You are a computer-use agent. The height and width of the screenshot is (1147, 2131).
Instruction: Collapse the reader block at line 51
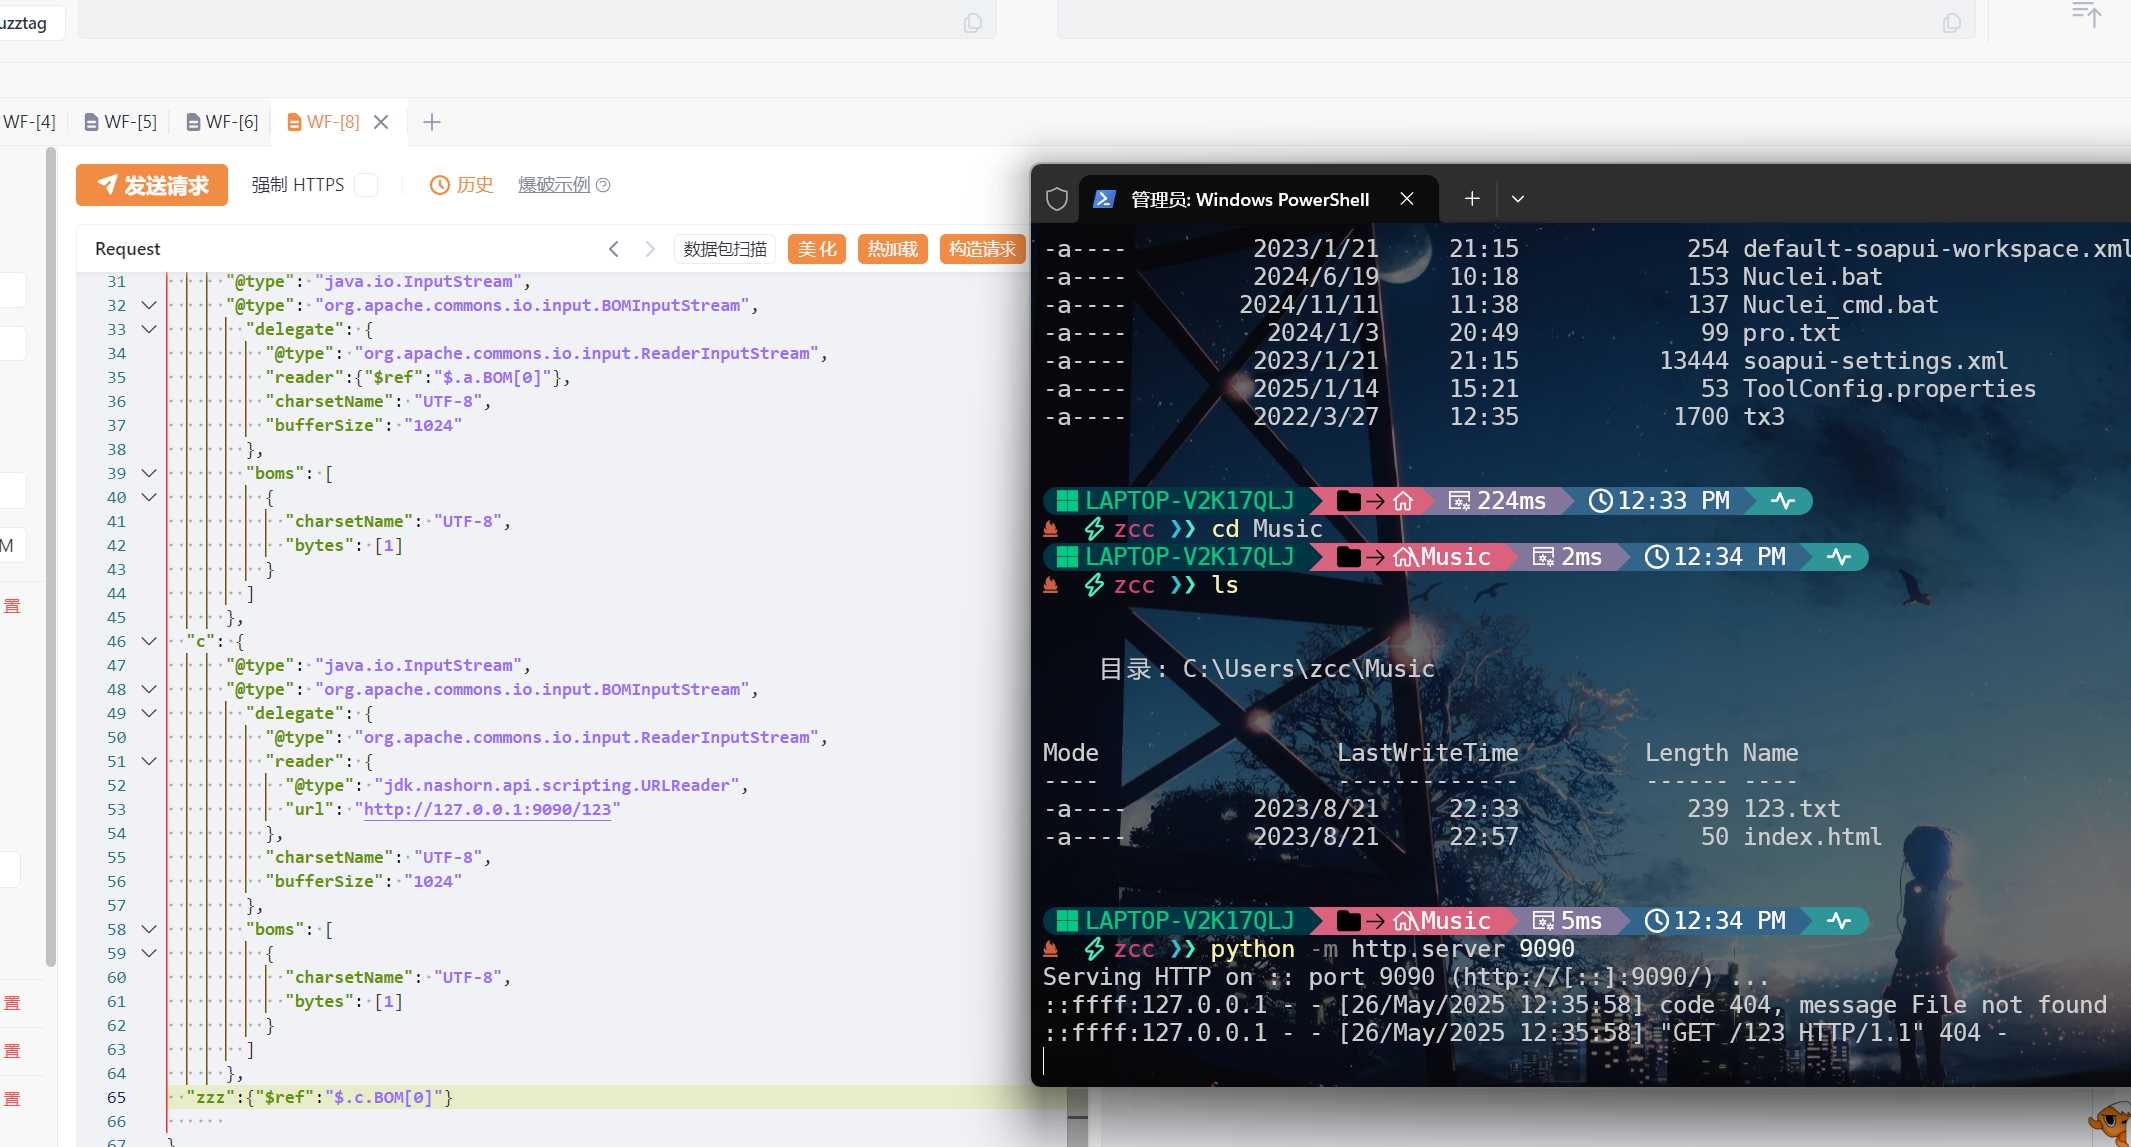(x=149, y=761)
